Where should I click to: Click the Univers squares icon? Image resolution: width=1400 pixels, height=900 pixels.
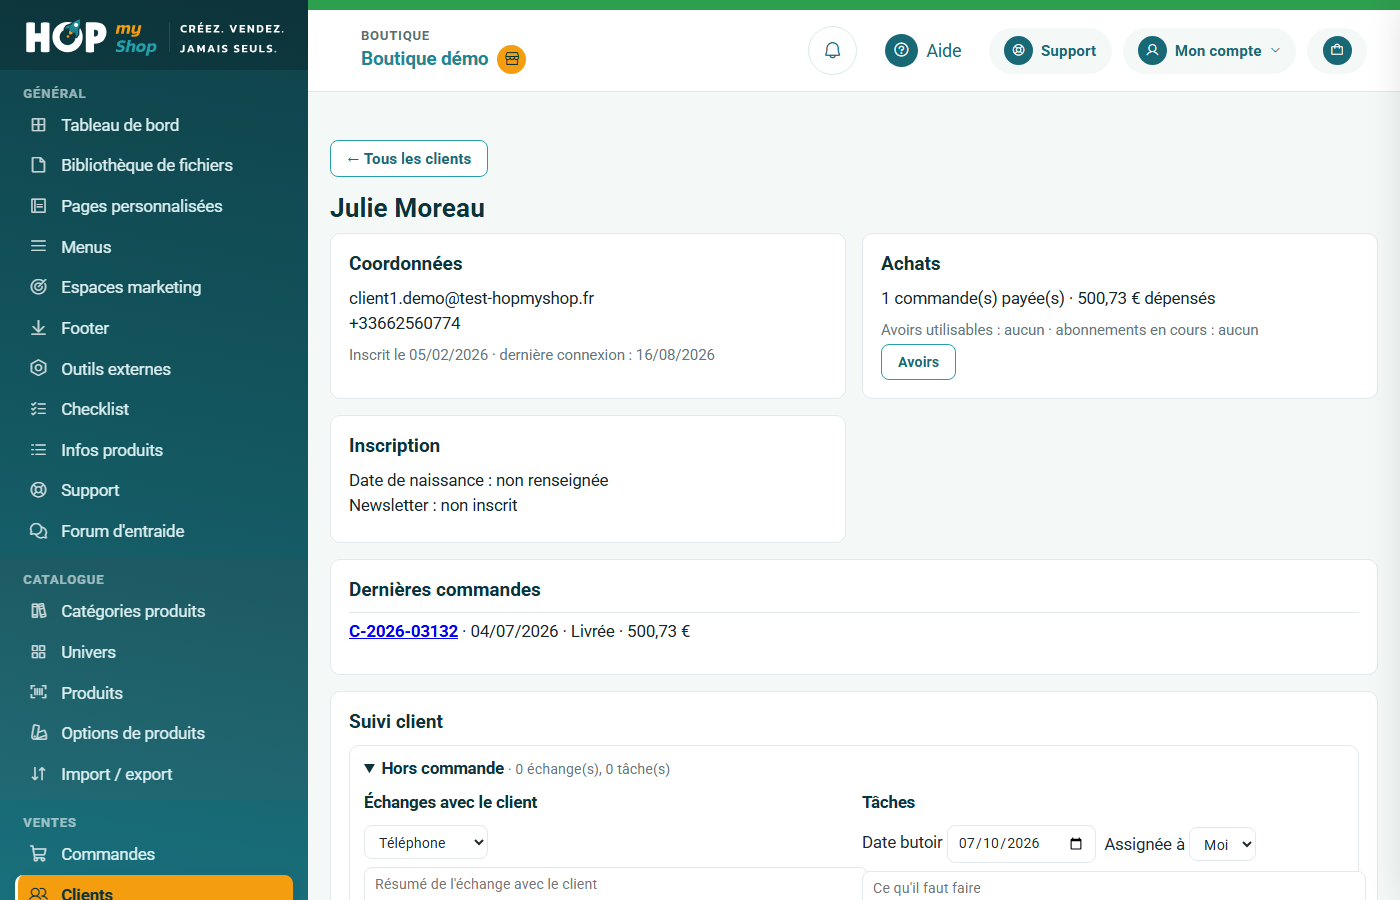[x=39, y=652]
